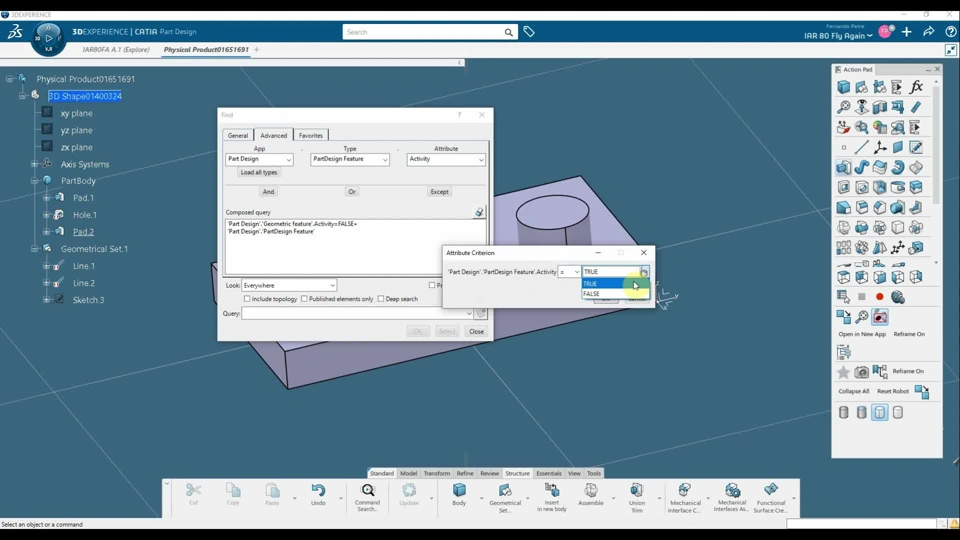Viewport: 960px width, 540px height.
Task: Click the Except button in Find
Action: tap(439, 192)
